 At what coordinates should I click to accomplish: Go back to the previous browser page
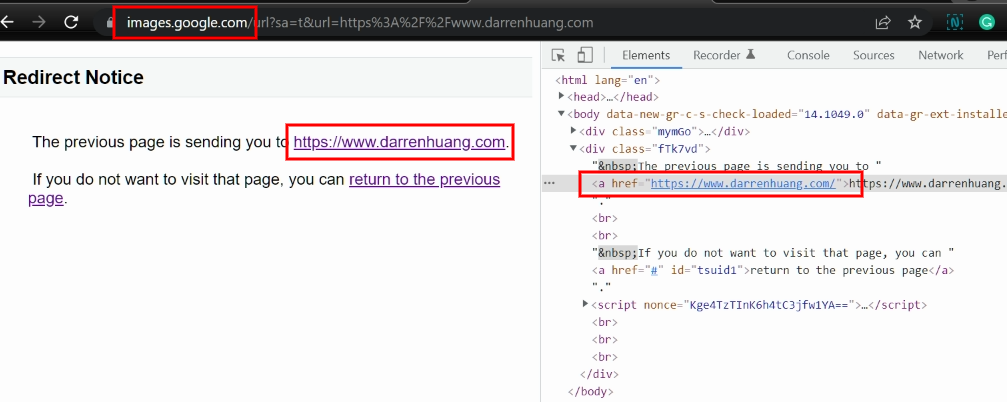7,22
